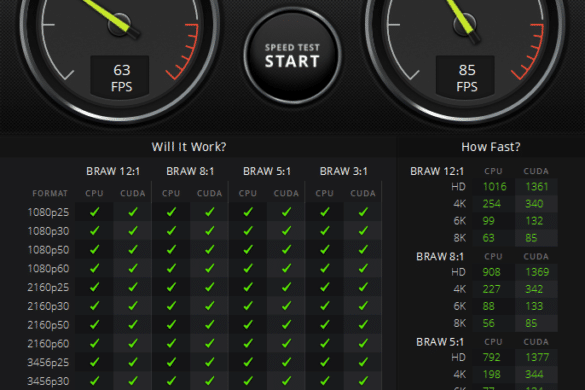
Task: Click BRAW 12:1 8K CPU value 63
Action: (x=488, y=238)
